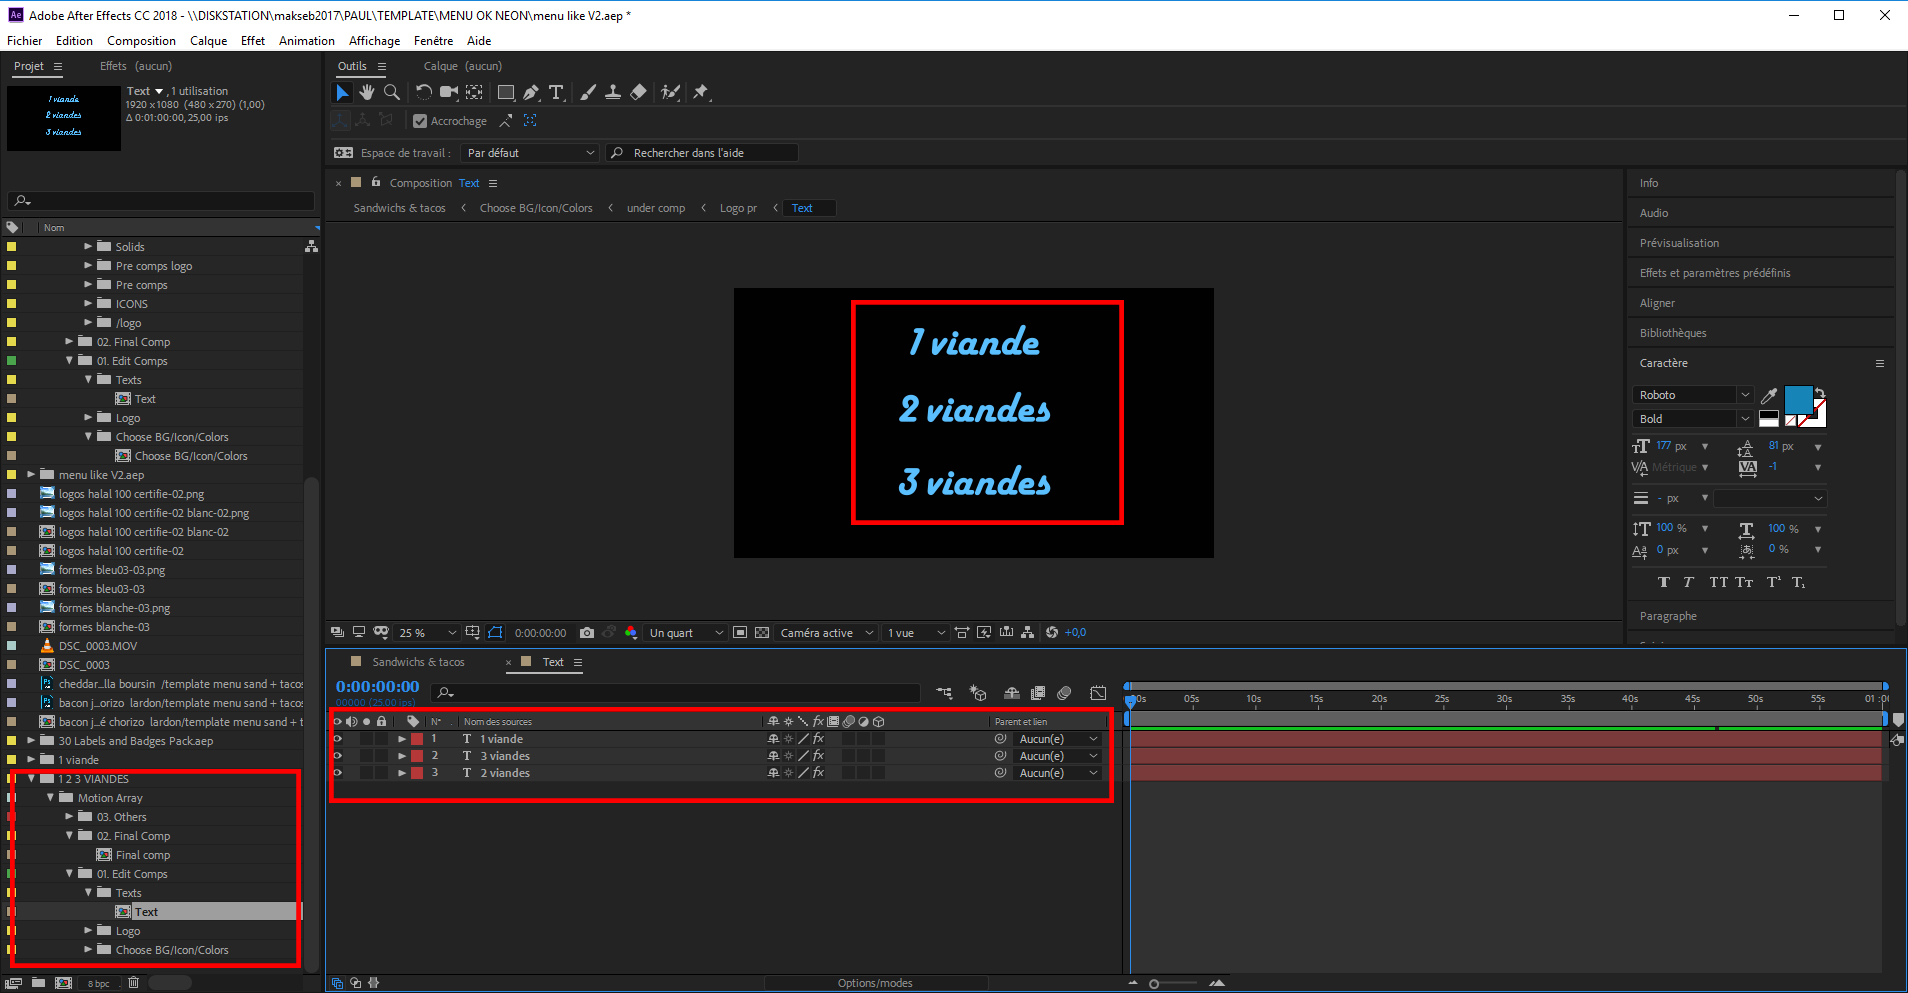
Task: Select the Eraser tool
Action: (x=638, y=92)
